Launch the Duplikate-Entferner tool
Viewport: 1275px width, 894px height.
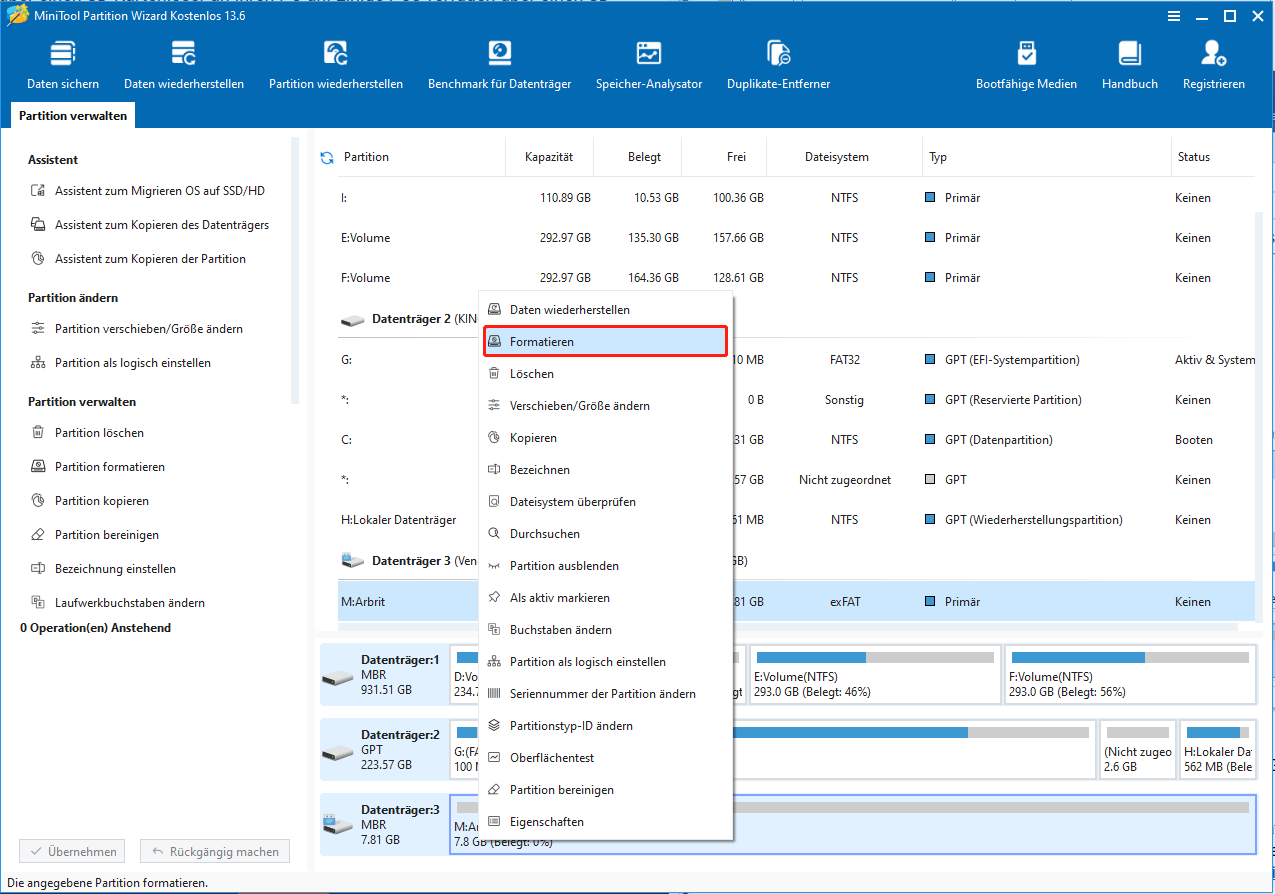779,66
